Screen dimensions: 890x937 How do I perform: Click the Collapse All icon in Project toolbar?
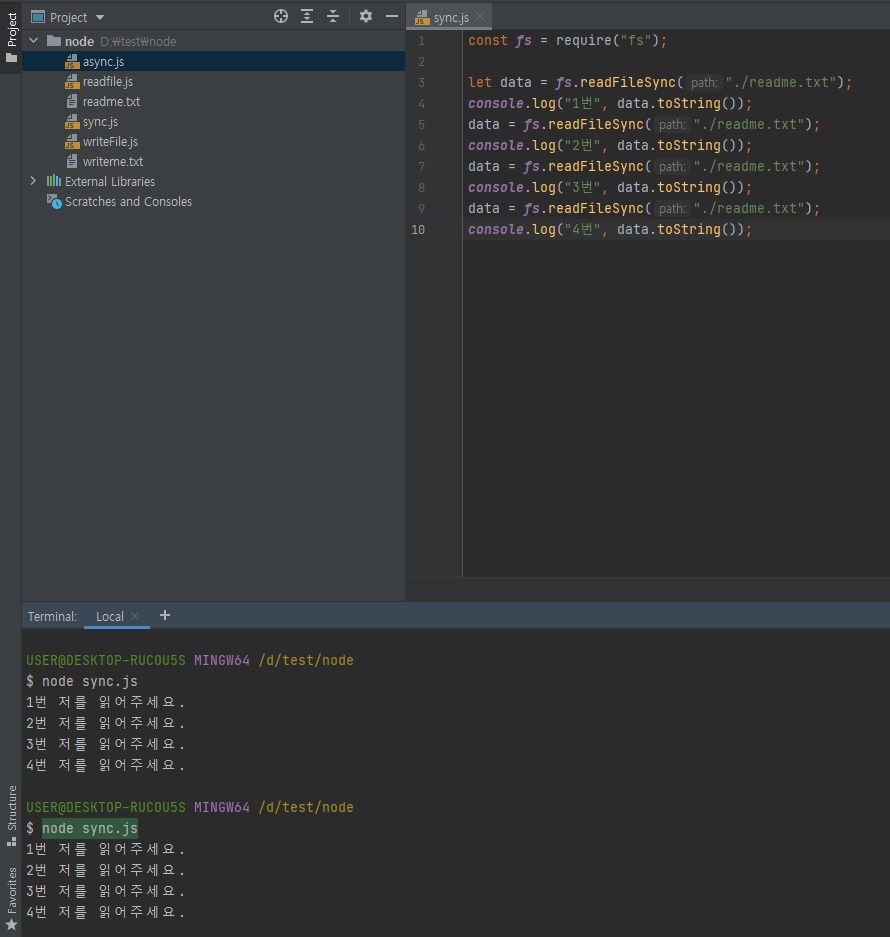pos(333,17)
